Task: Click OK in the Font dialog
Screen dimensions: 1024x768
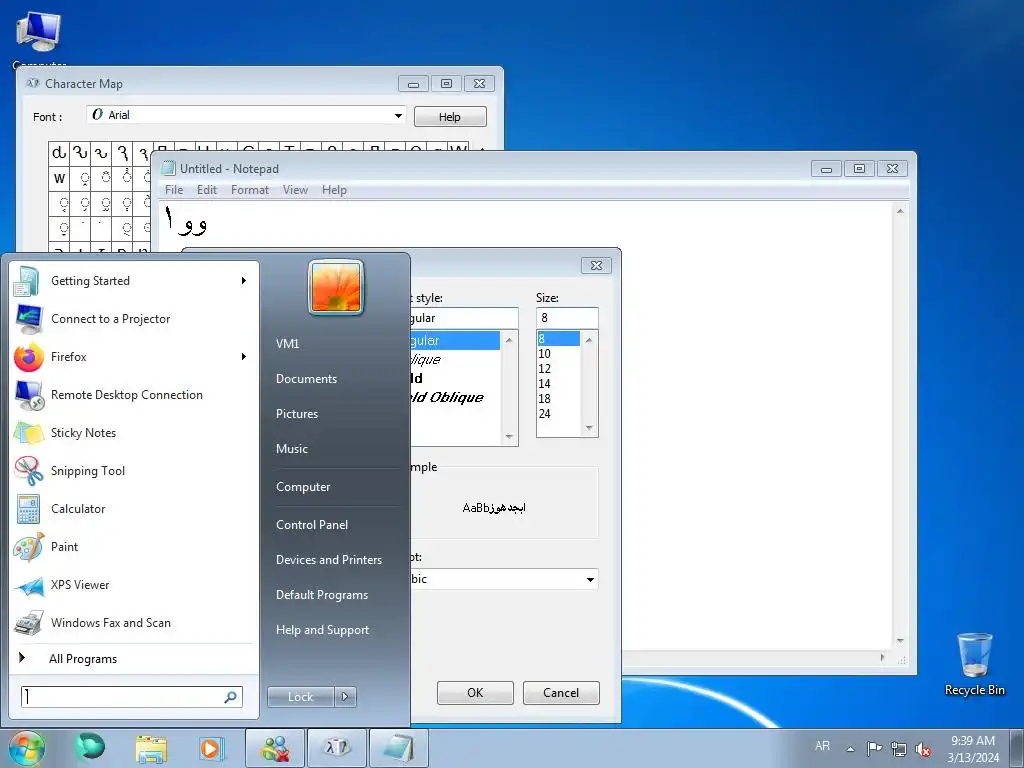Action: (x=475, y=693)
